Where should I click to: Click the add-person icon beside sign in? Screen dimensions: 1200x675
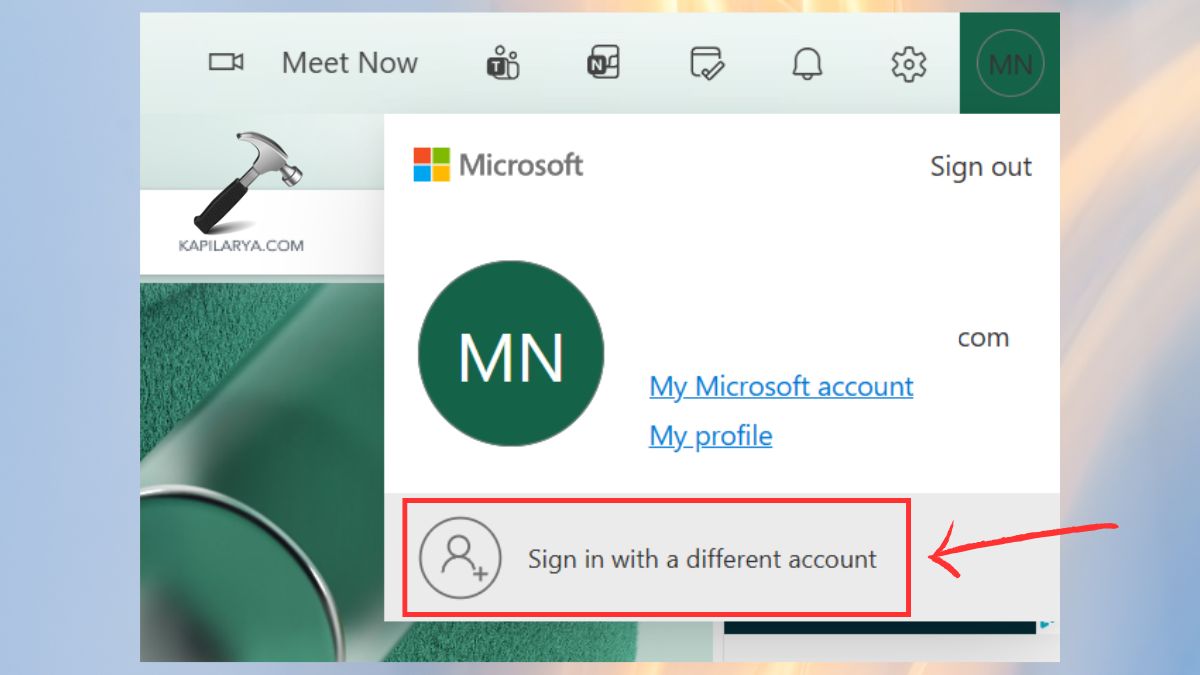(x=460, y=558)
